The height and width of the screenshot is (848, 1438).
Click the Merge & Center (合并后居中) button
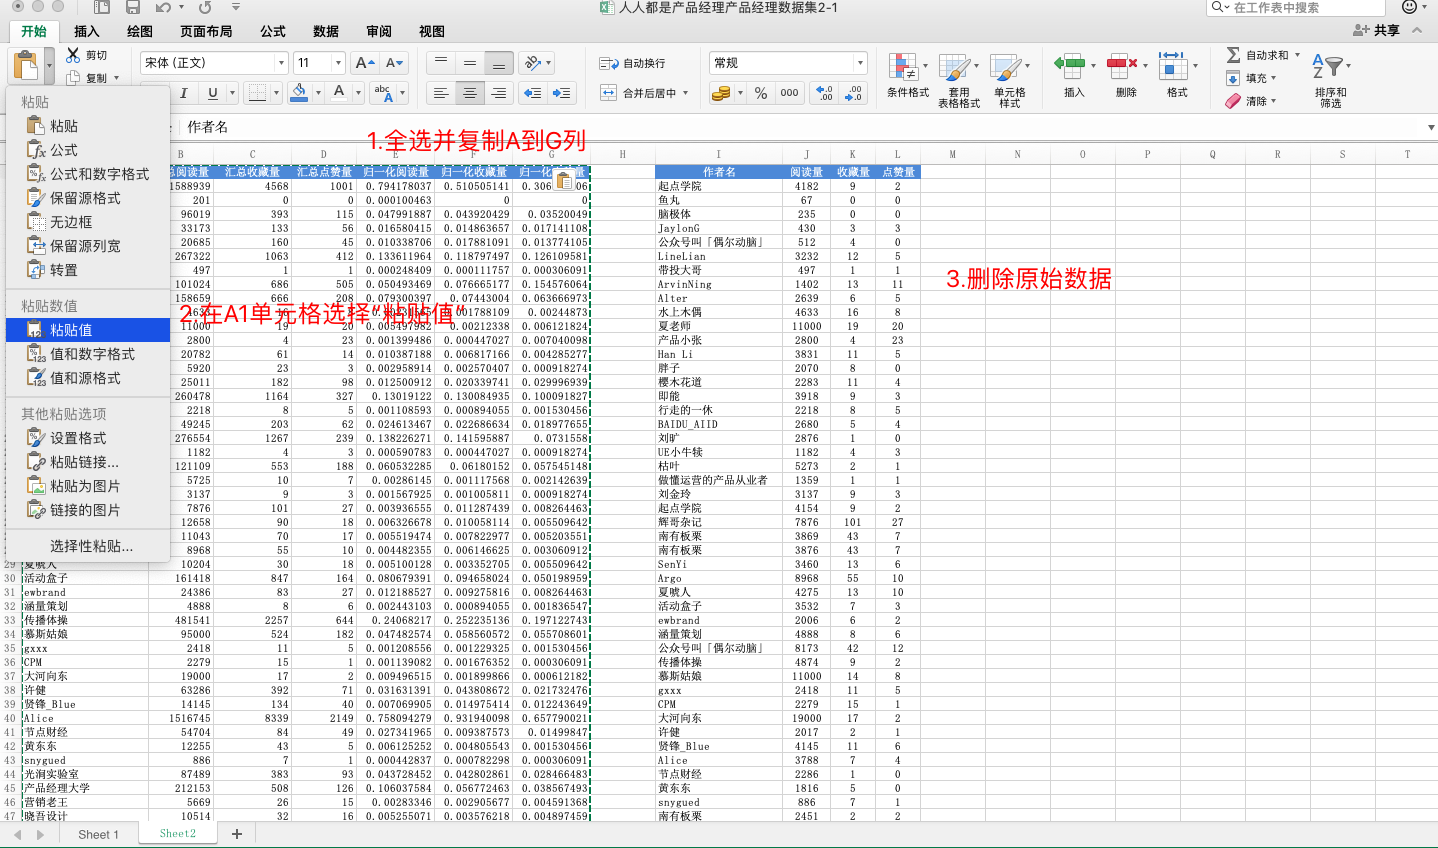(x=644, y=93)
